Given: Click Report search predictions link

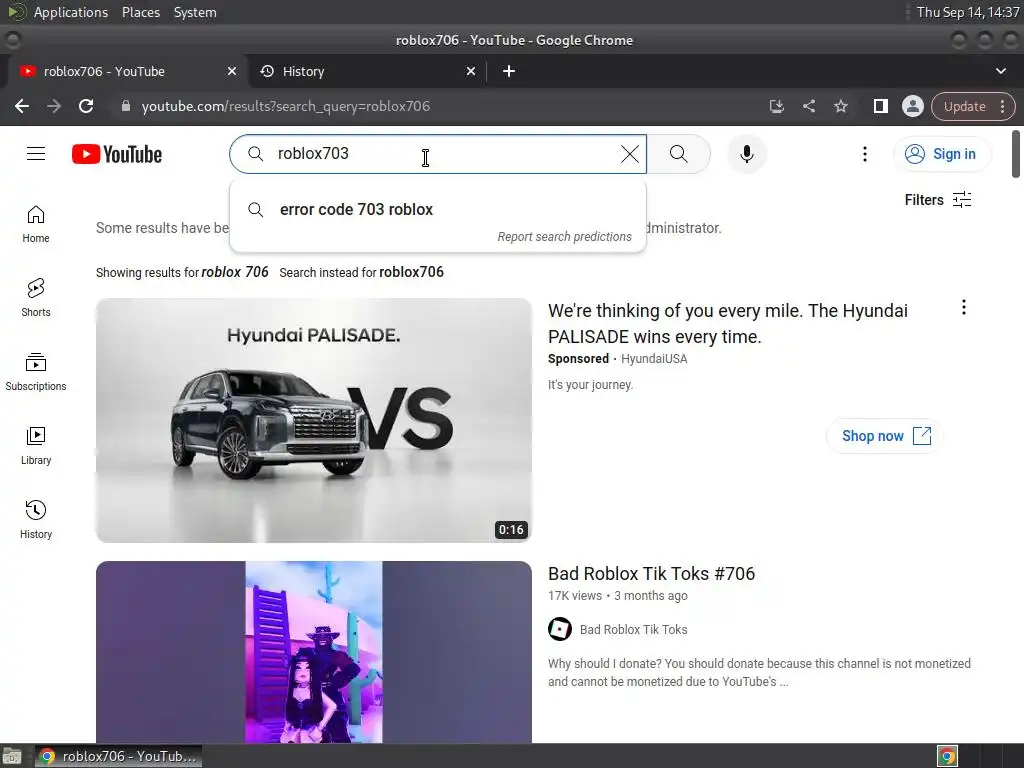Looking at the screenshot, I should tap(564, 236).
